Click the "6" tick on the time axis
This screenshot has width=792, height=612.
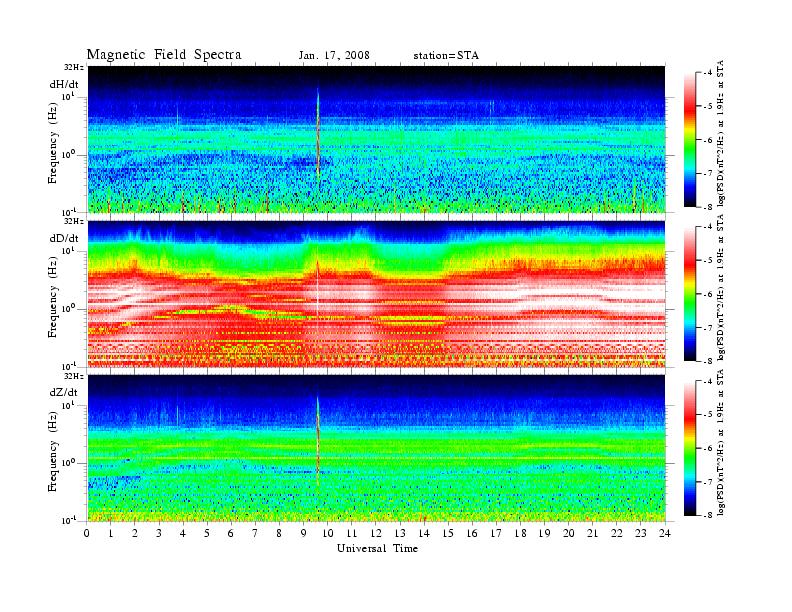point(231,533)
